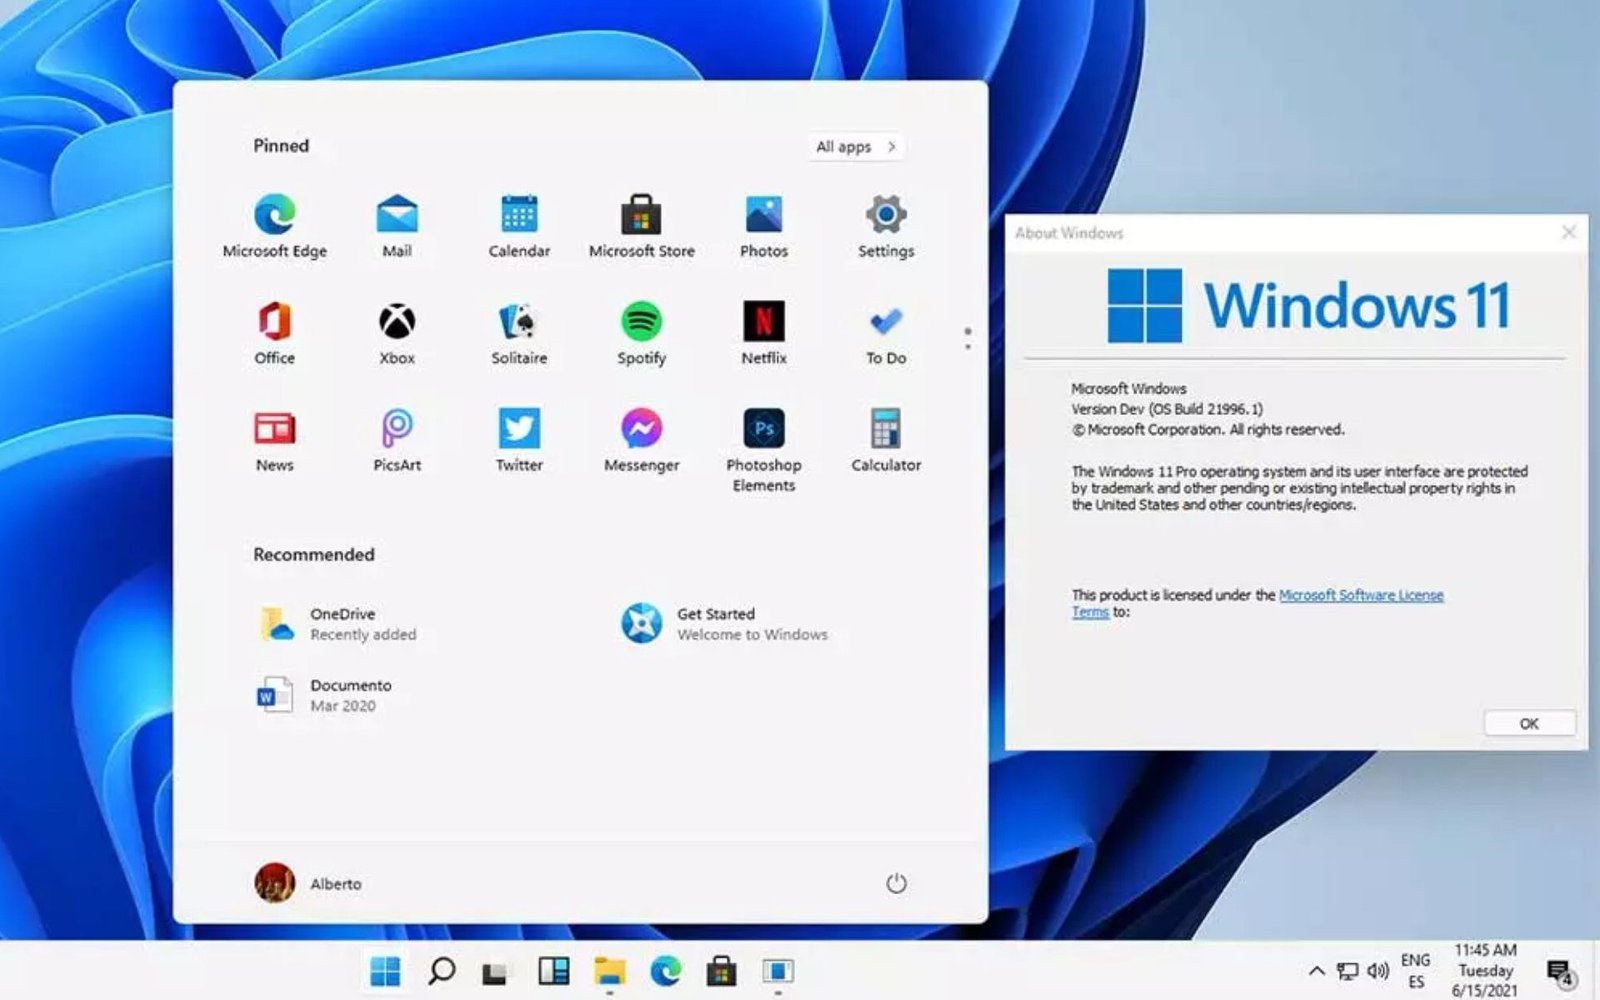Open the To Do app
Image resolution: width=1600 pixels, height=1000 pixels.
click(x=886, y=334)
